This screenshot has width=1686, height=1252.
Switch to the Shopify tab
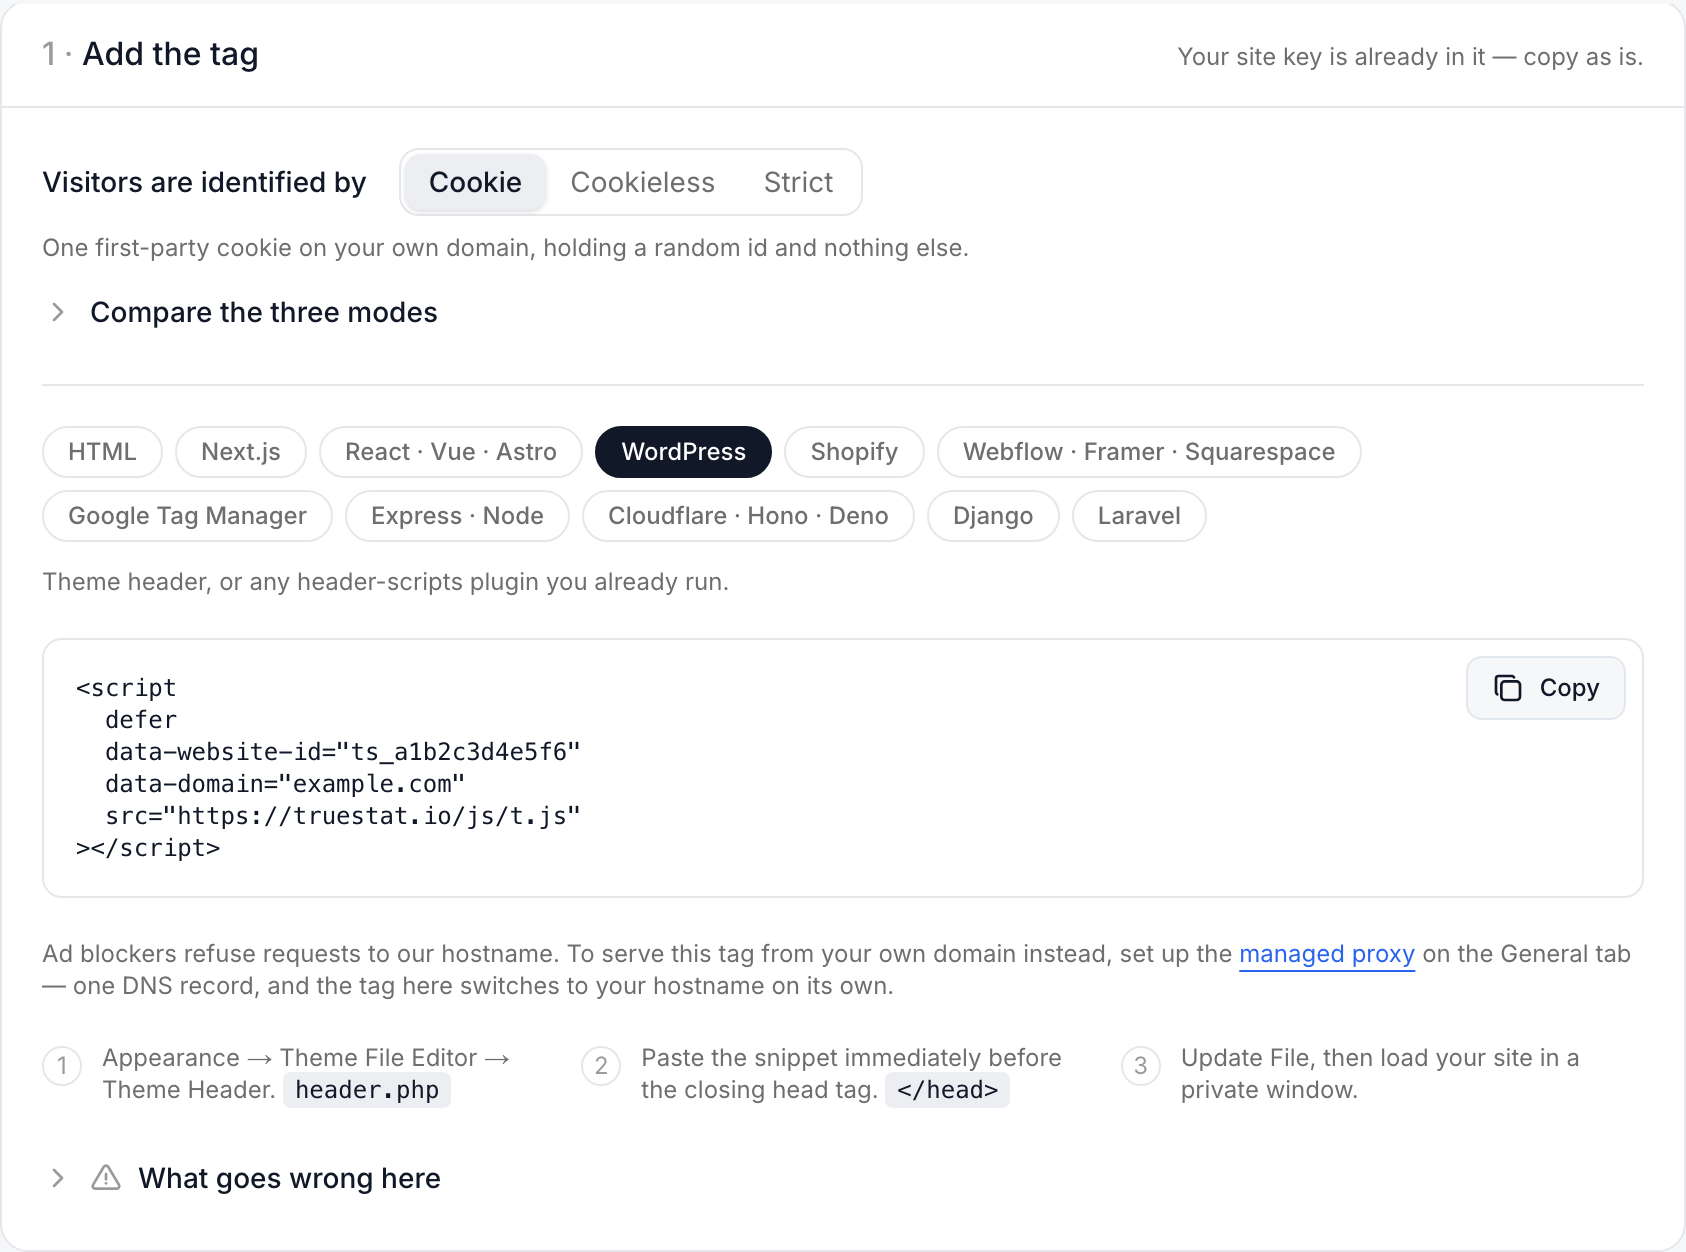(x=854, y=452)
